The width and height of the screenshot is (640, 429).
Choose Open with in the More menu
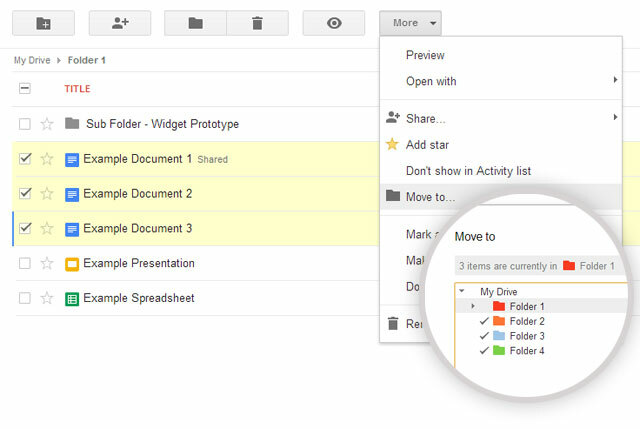coord(500,81)
